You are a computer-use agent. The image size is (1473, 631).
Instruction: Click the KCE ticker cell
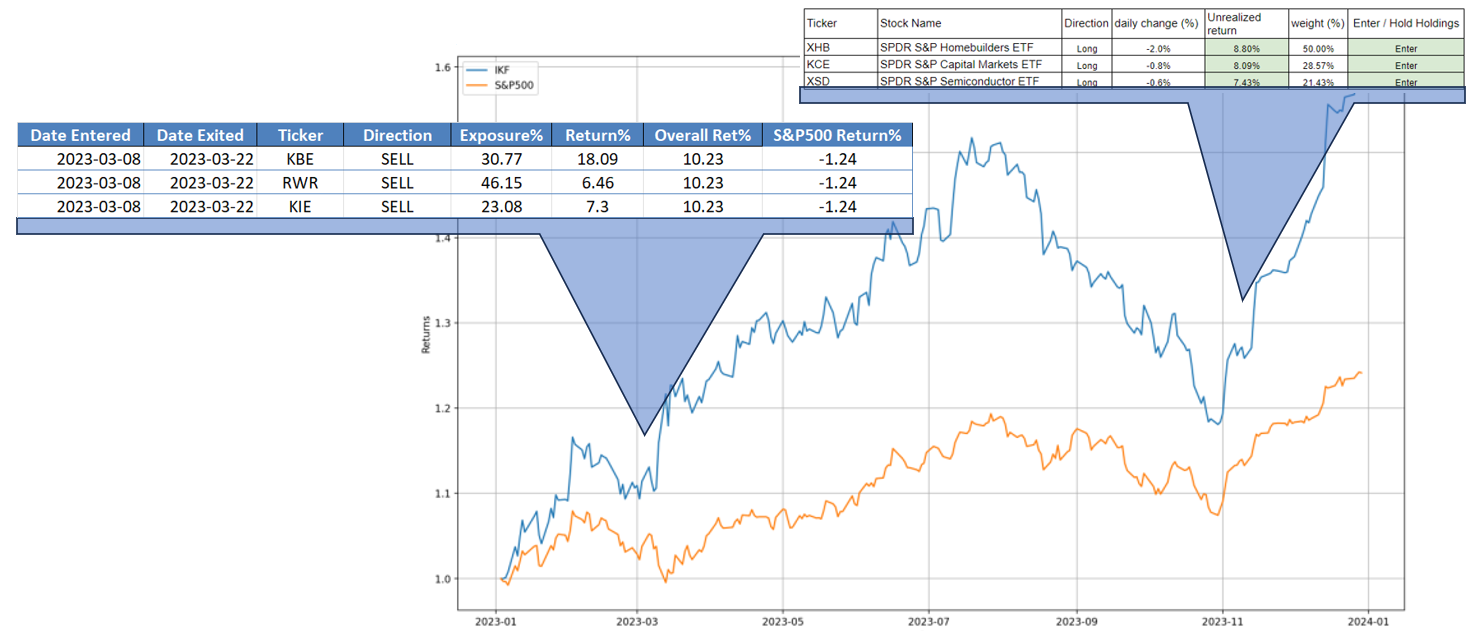click(840, 63)
